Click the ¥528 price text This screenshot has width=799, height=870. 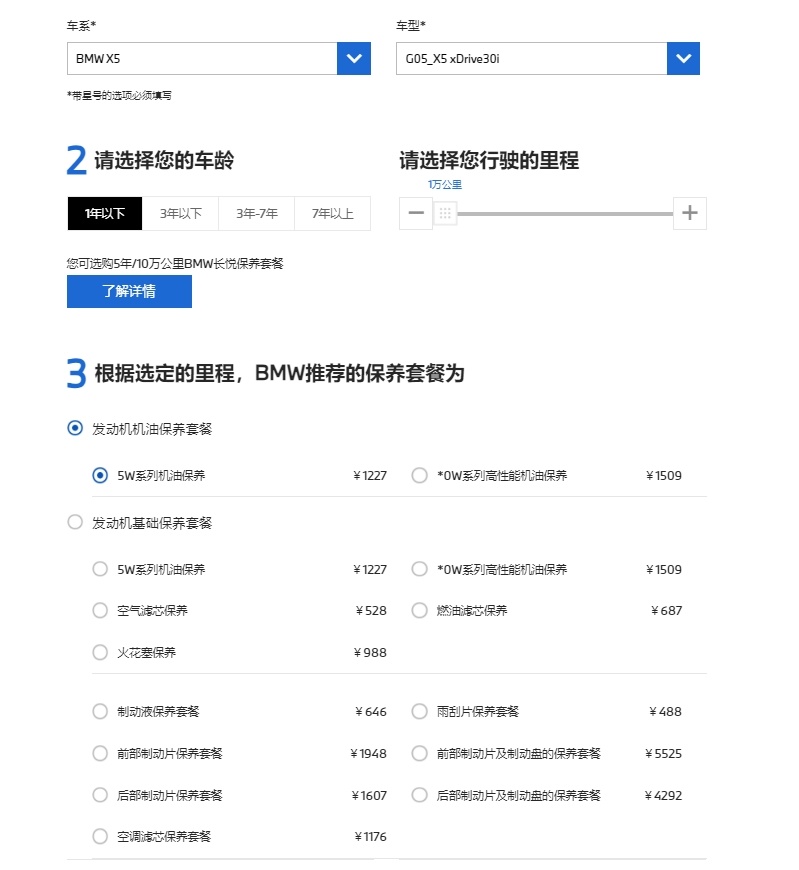371,610
